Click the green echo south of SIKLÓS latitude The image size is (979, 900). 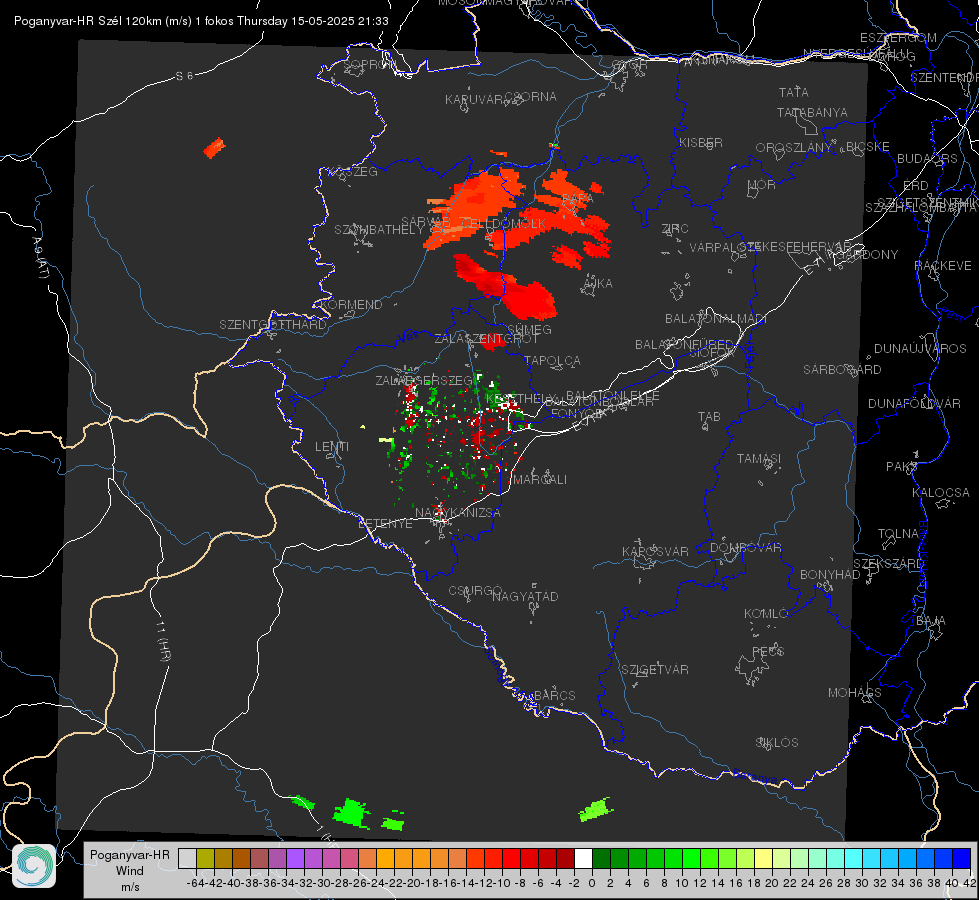click(596, 810)
